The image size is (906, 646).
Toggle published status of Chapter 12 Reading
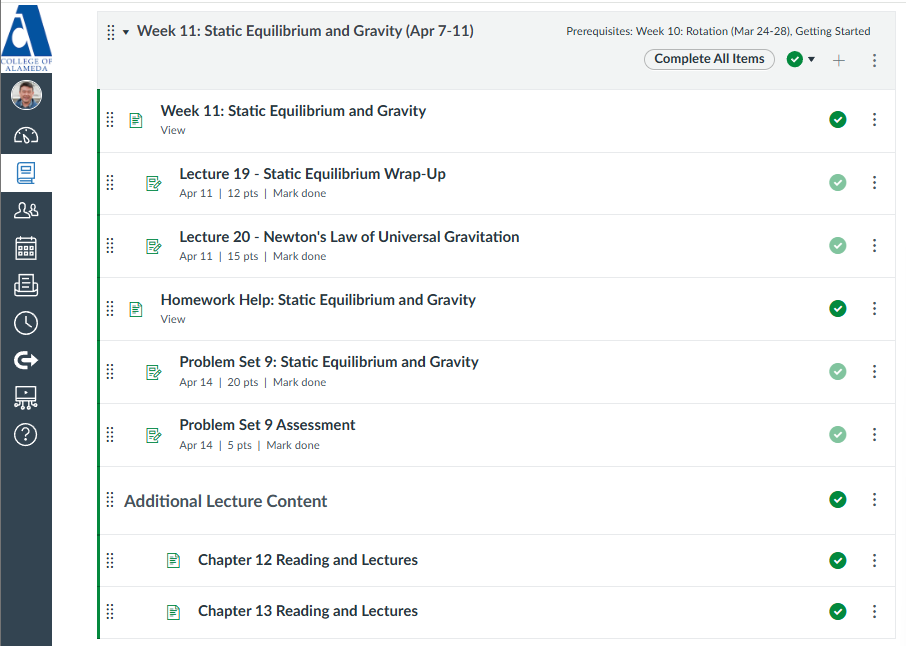pyautogui.click(x=838, y=560)
